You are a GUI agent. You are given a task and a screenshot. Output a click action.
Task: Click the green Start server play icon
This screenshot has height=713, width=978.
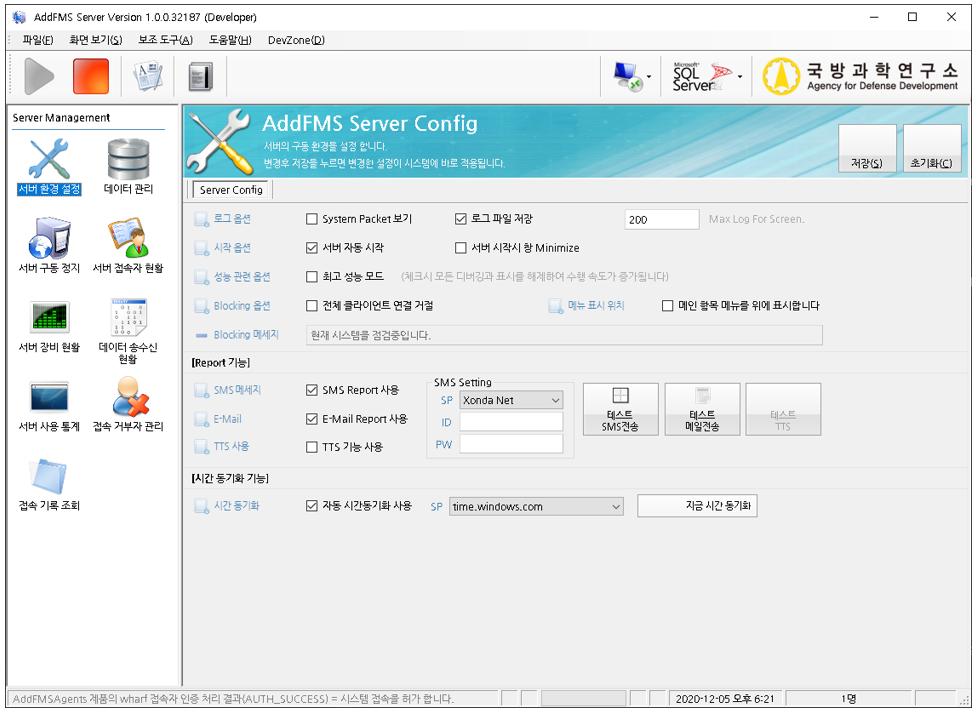[x=39, y=76]
